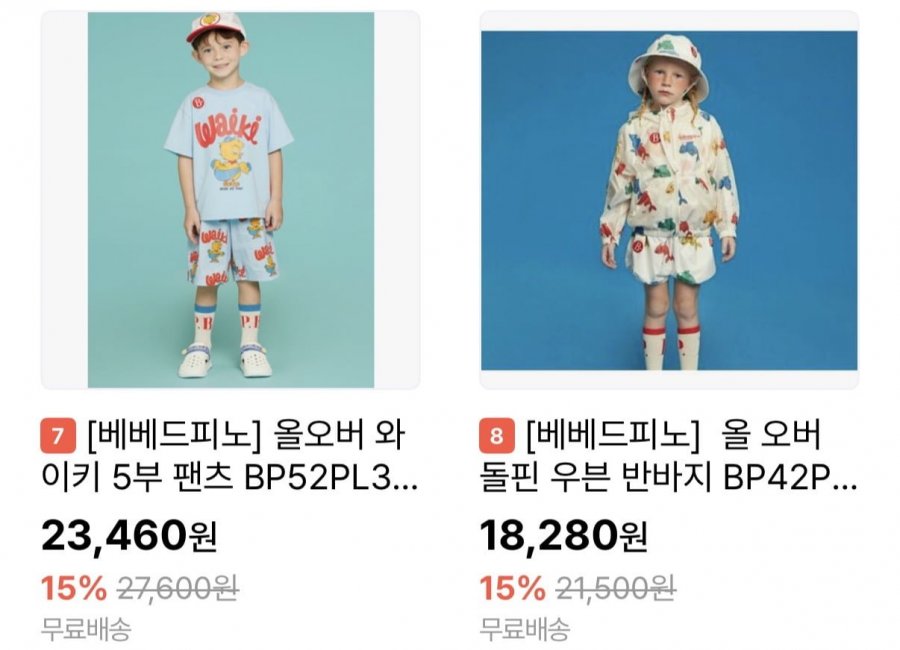
Task: Select the 18,280원 sale price
Action: [564, 535]
